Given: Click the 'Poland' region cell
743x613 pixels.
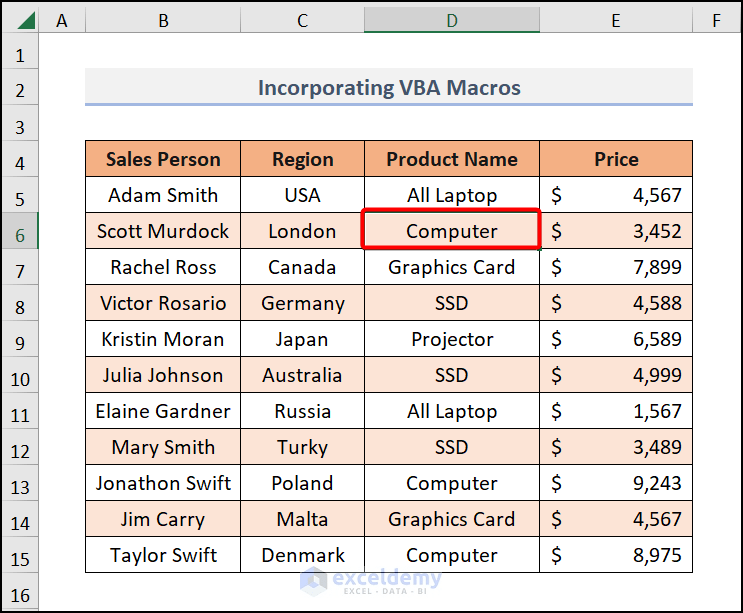Looking at the screenshot, I should point(302,483).
